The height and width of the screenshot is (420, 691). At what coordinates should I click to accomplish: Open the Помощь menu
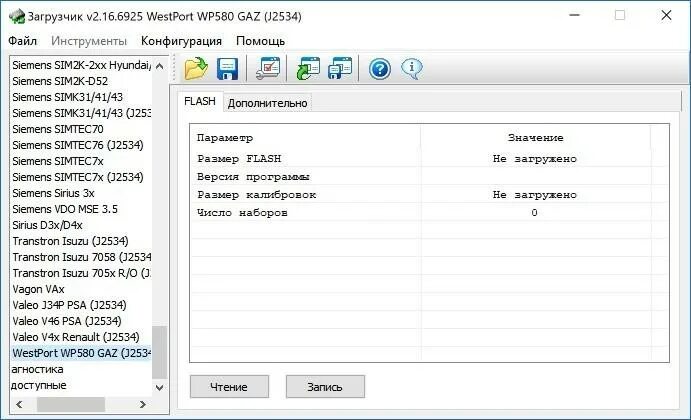point(260,41)
